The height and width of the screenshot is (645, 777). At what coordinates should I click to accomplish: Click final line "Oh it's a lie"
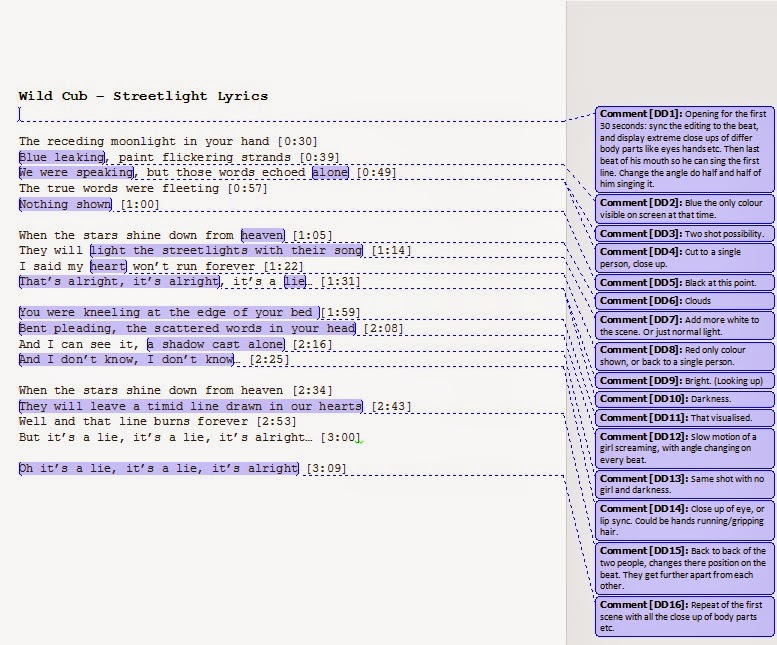(159, 469)
